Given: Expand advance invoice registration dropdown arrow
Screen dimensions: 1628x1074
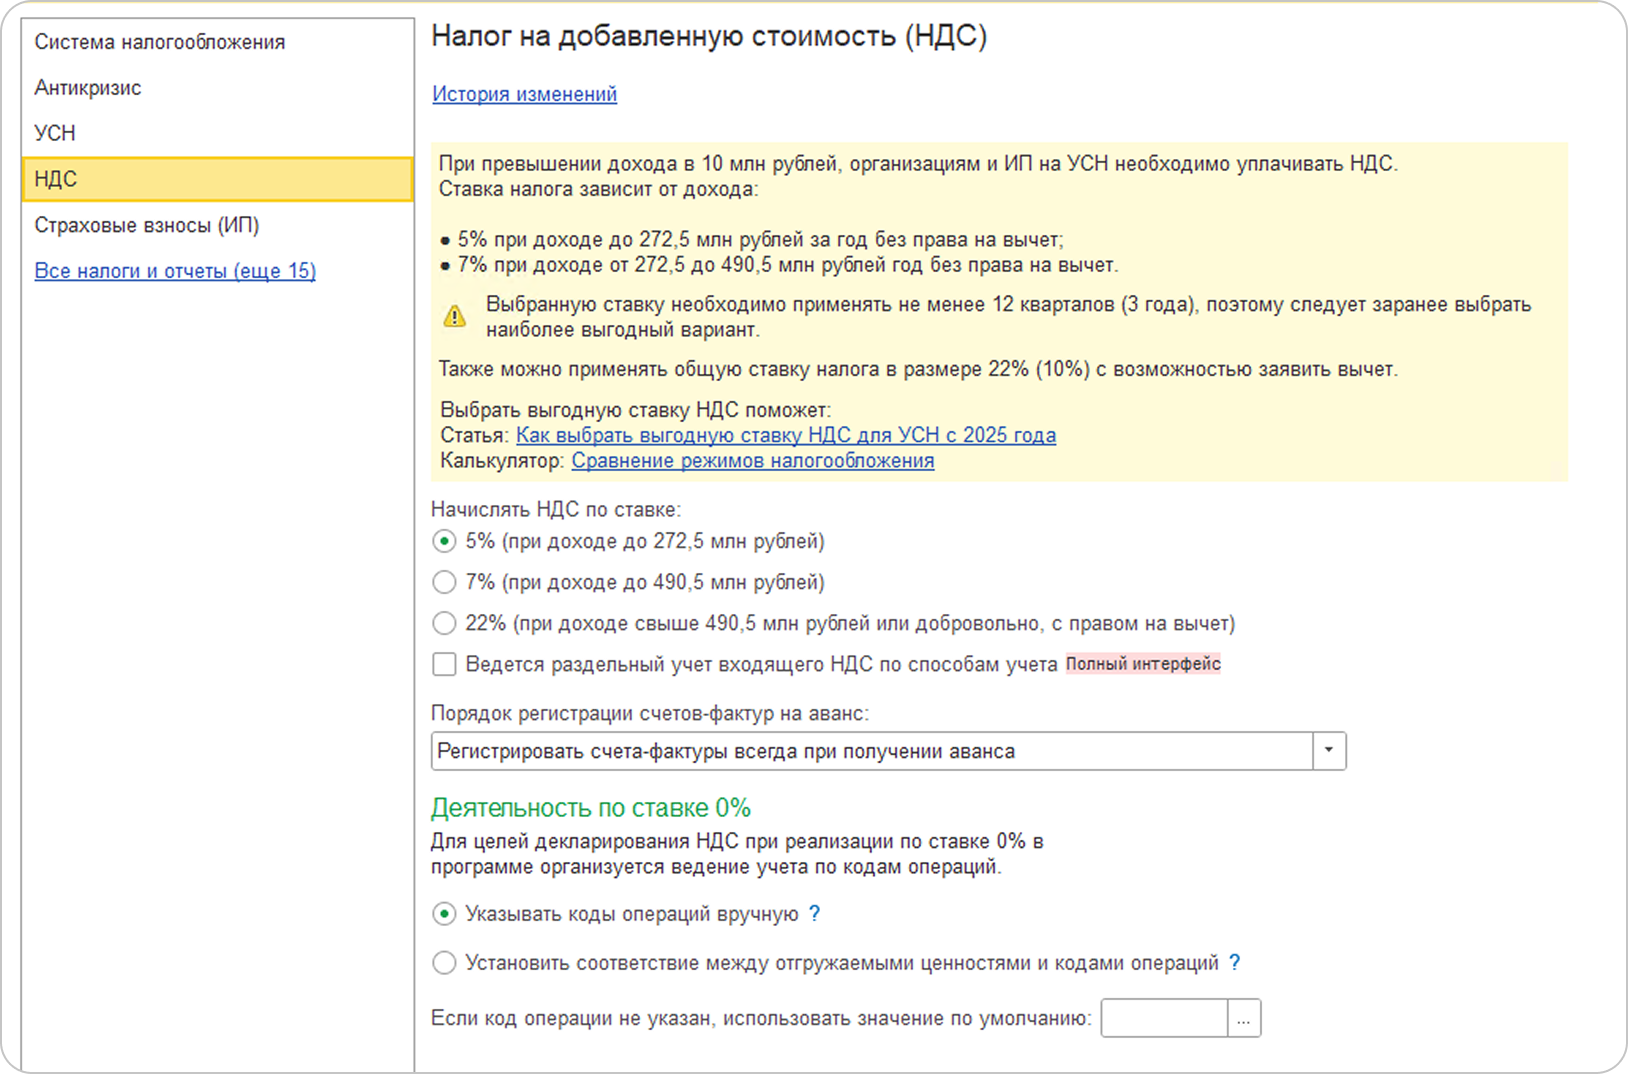Looking at the screenshot, I should click(1328, 751).
